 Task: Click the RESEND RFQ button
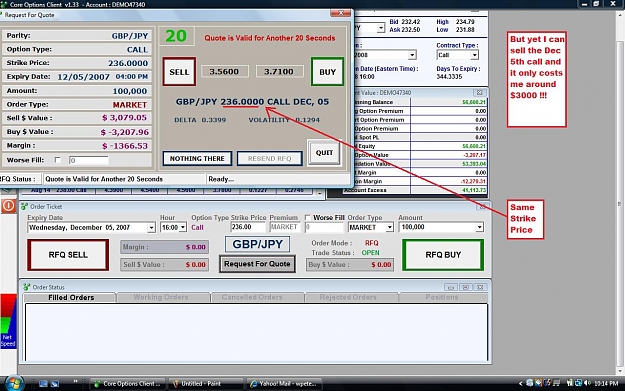[269, 158]
